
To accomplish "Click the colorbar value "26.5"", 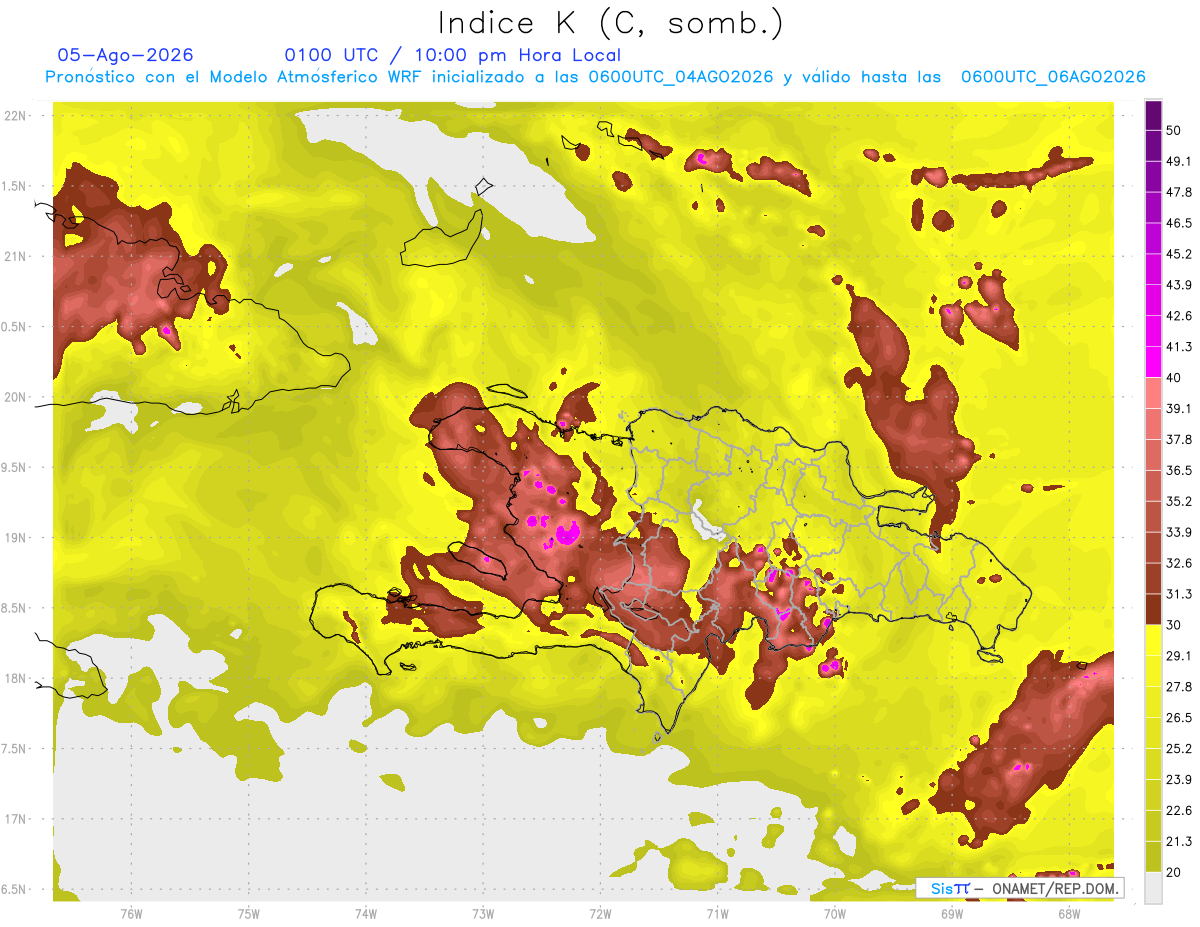I will pyautogui.click(x=1180, y=718).
